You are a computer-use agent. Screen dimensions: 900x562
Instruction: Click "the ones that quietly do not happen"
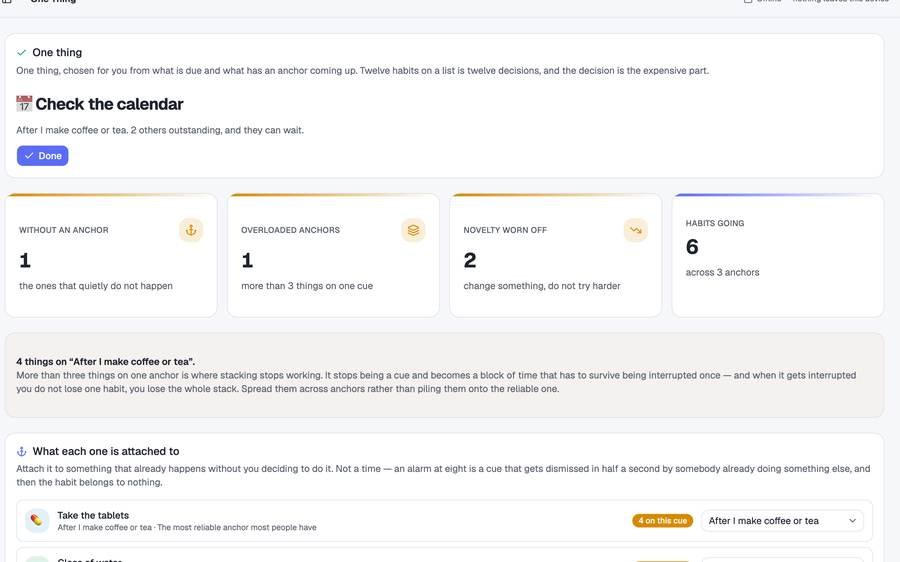pos(96,286)
